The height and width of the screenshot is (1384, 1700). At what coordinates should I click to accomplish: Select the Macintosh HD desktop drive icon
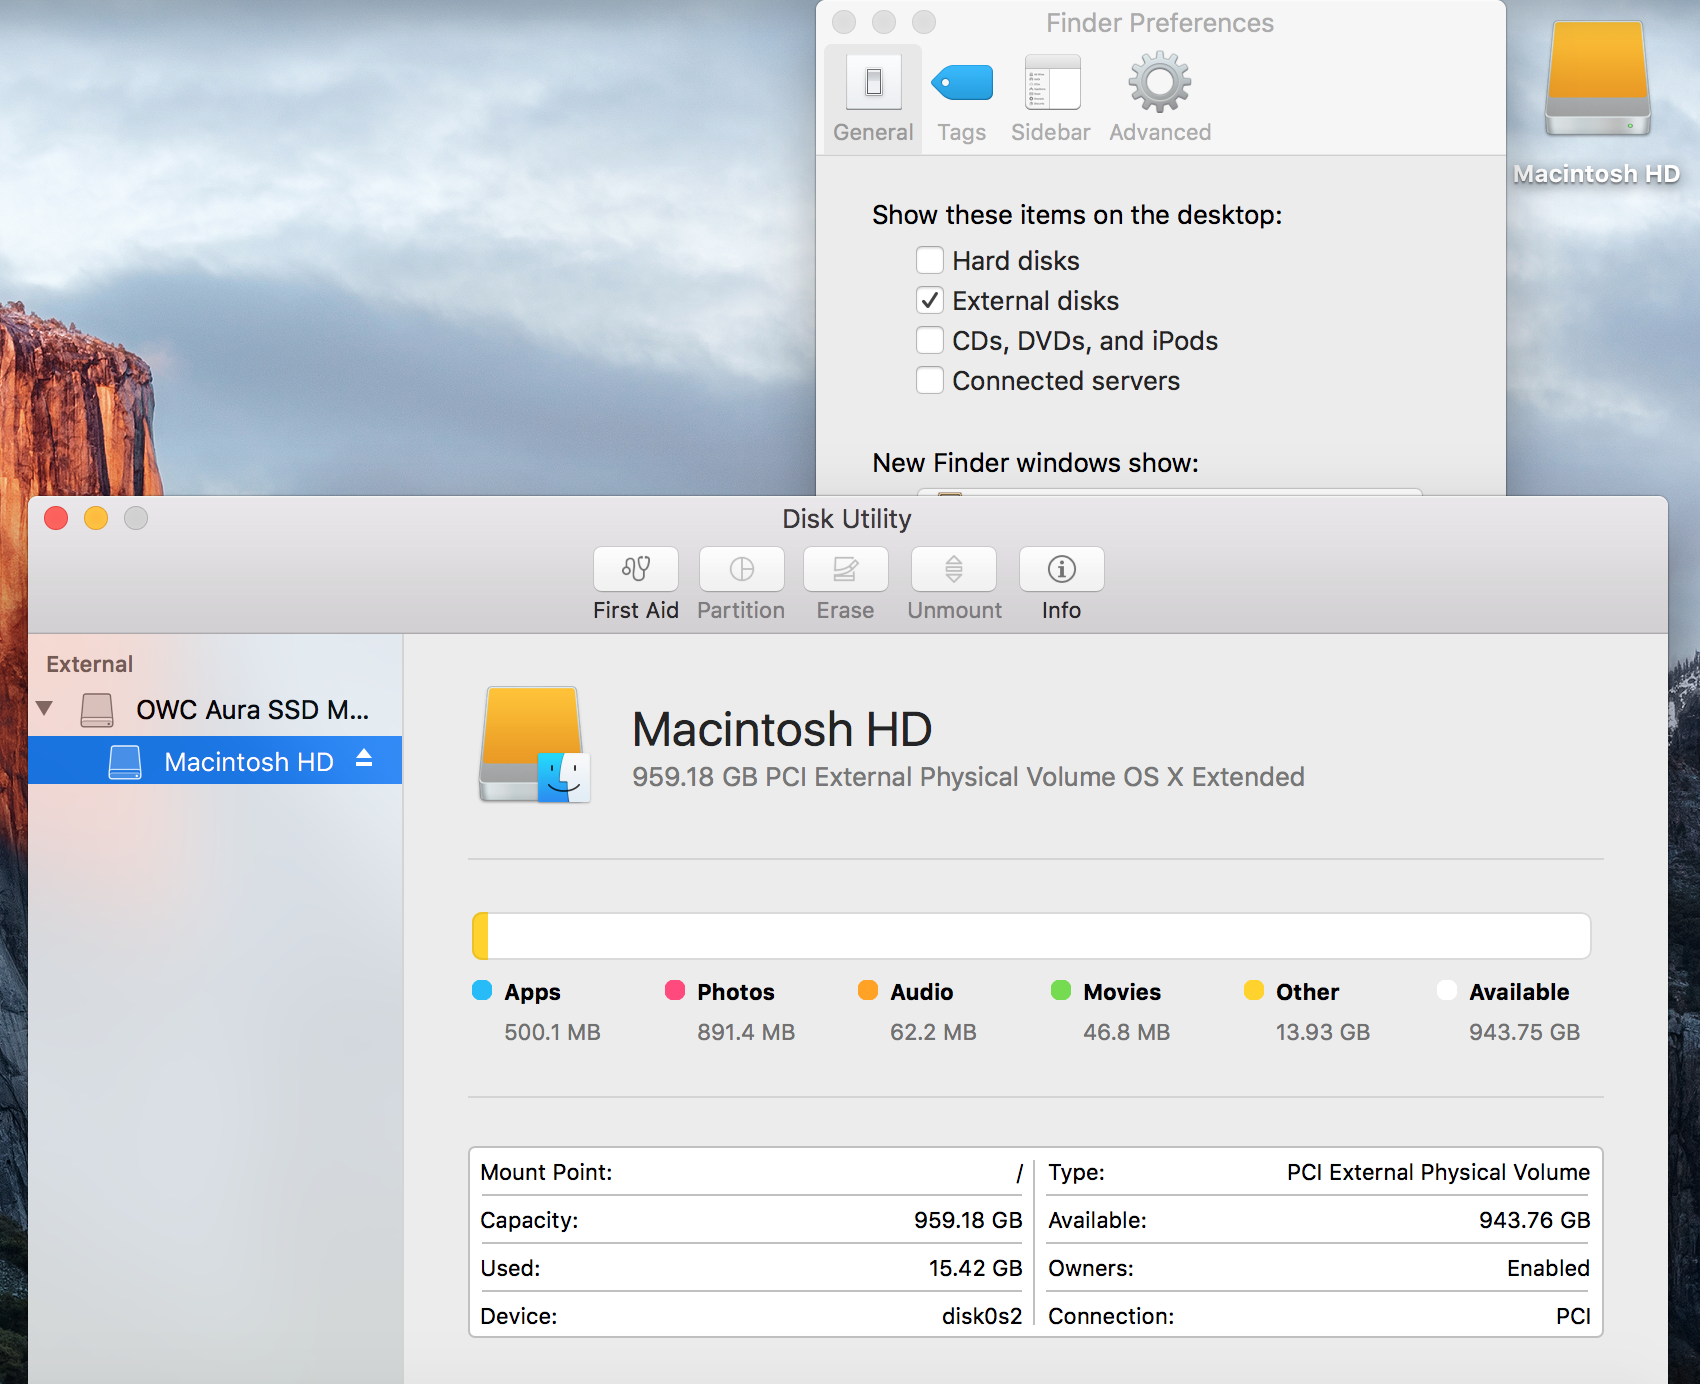[x=1597, y=80]
